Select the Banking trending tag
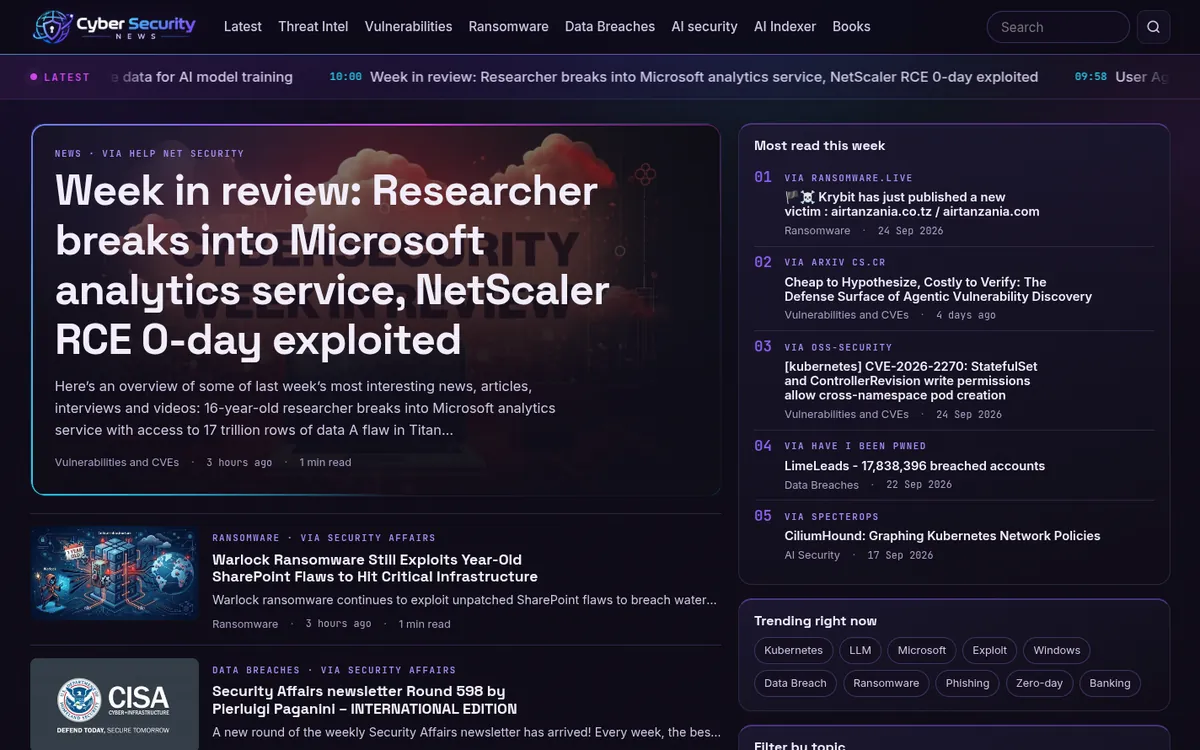Image resolution: width=1200 pixels, height=750 pixels. pos(1110,683)
